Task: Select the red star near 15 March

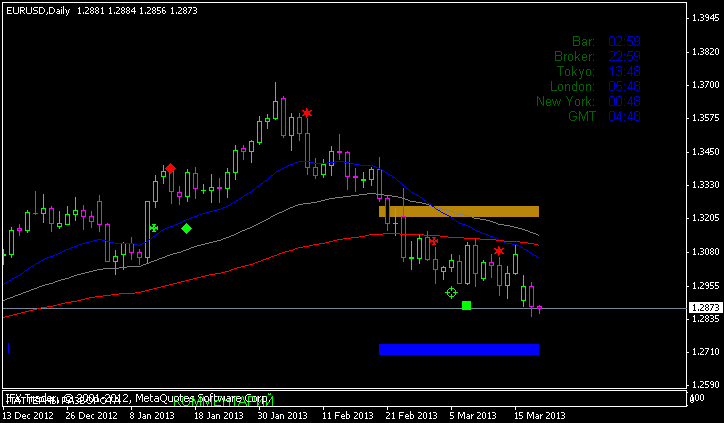Action: point(499,251)
